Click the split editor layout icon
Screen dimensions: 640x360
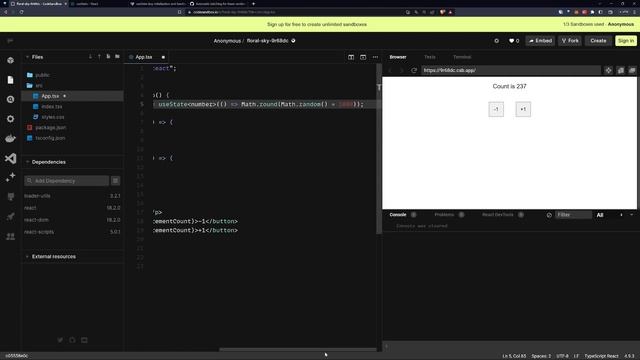point(351,57)
